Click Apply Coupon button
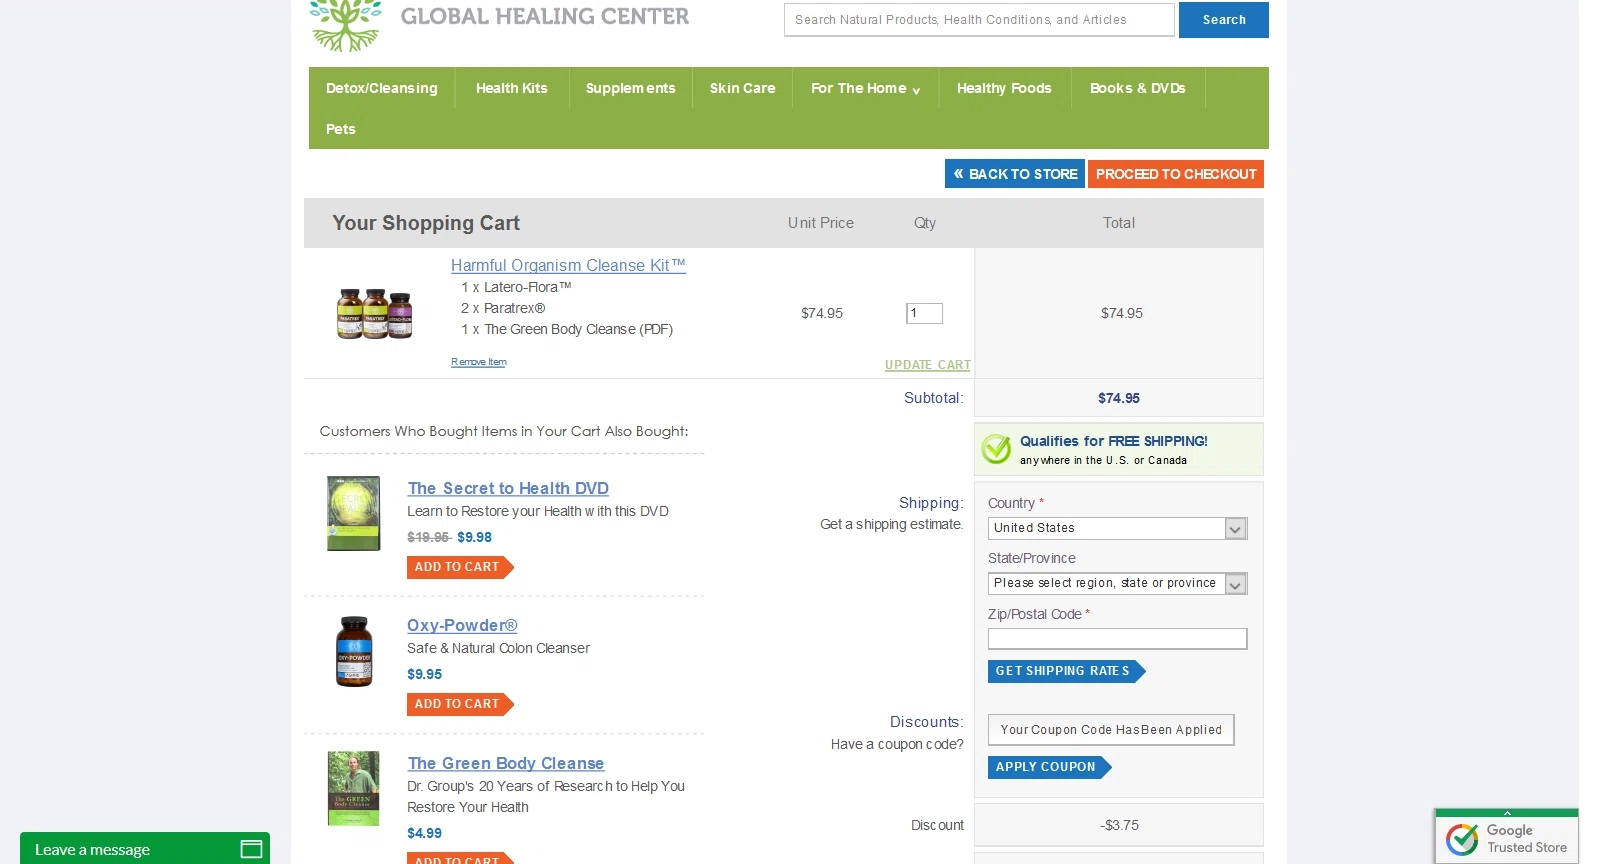This screenshot has height=864, width=1600. [1049, 767]
